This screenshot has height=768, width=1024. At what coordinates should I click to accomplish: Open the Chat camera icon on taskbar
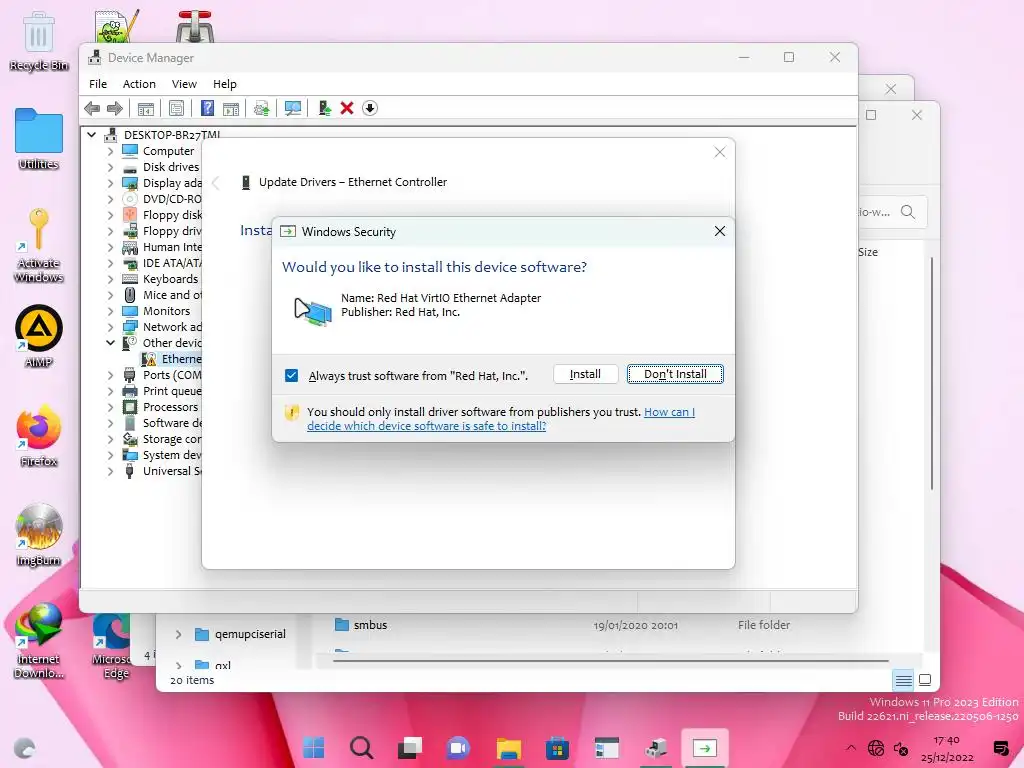[x=458, y=748]
